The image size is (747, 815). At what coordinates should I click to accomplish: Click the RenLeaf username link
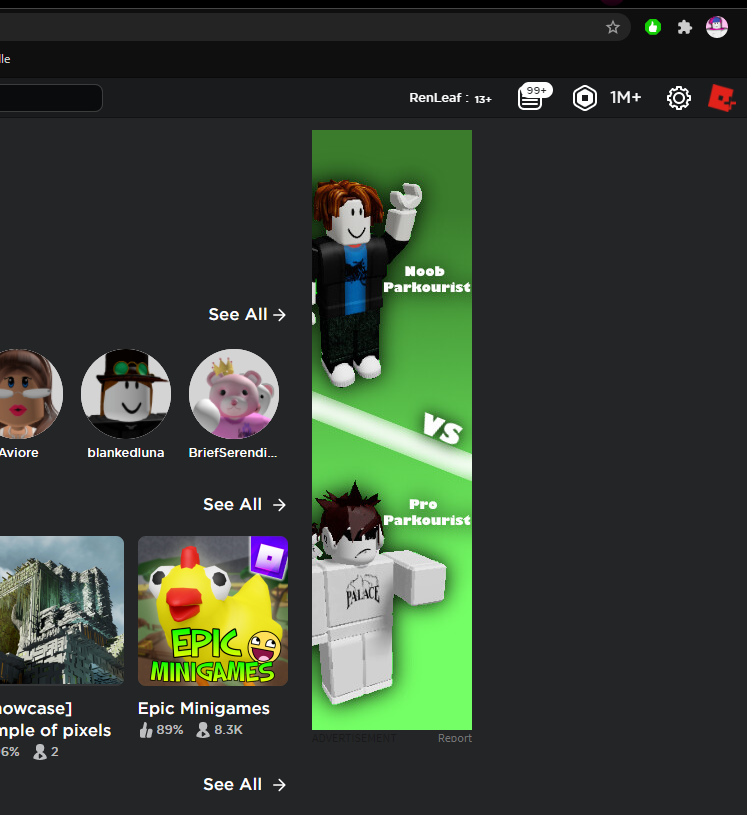coord(435,98)
